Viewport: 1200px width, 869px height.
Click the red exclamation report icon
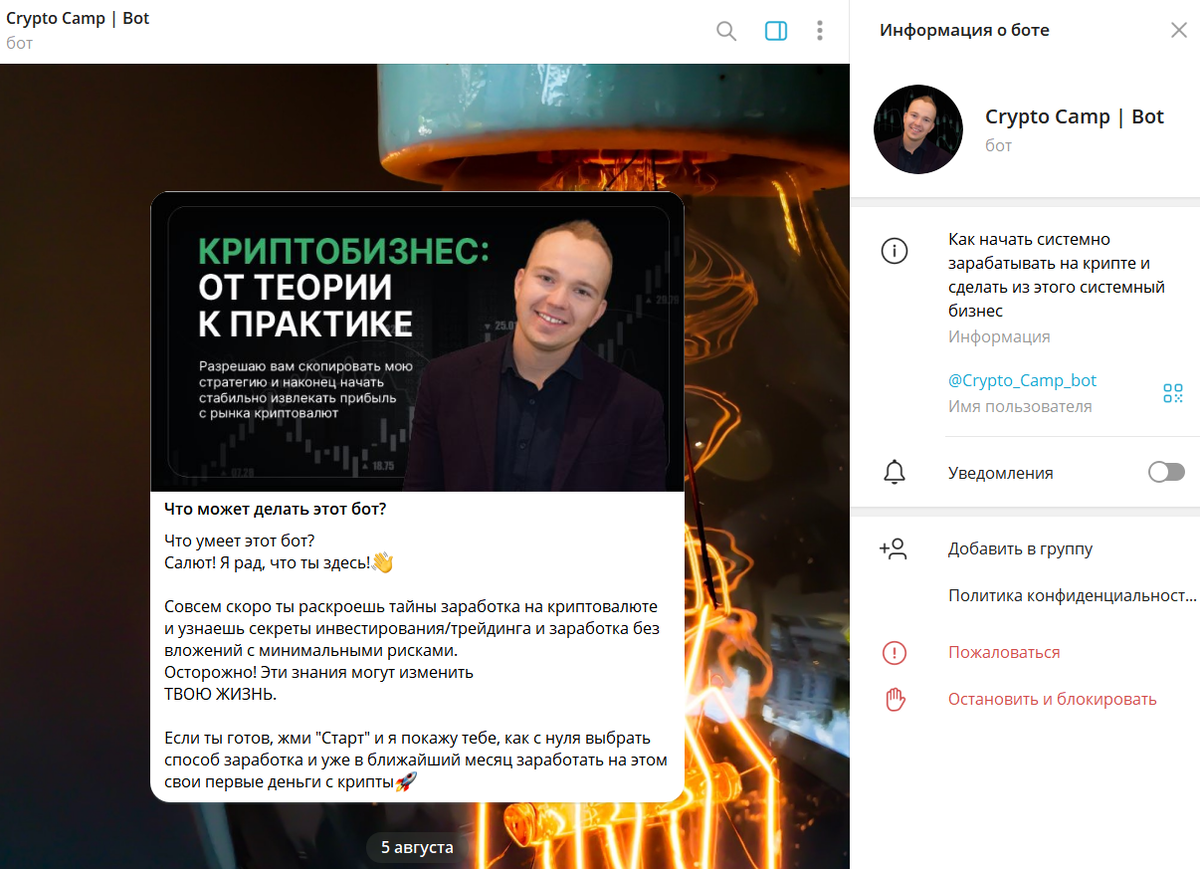(894, 653)
